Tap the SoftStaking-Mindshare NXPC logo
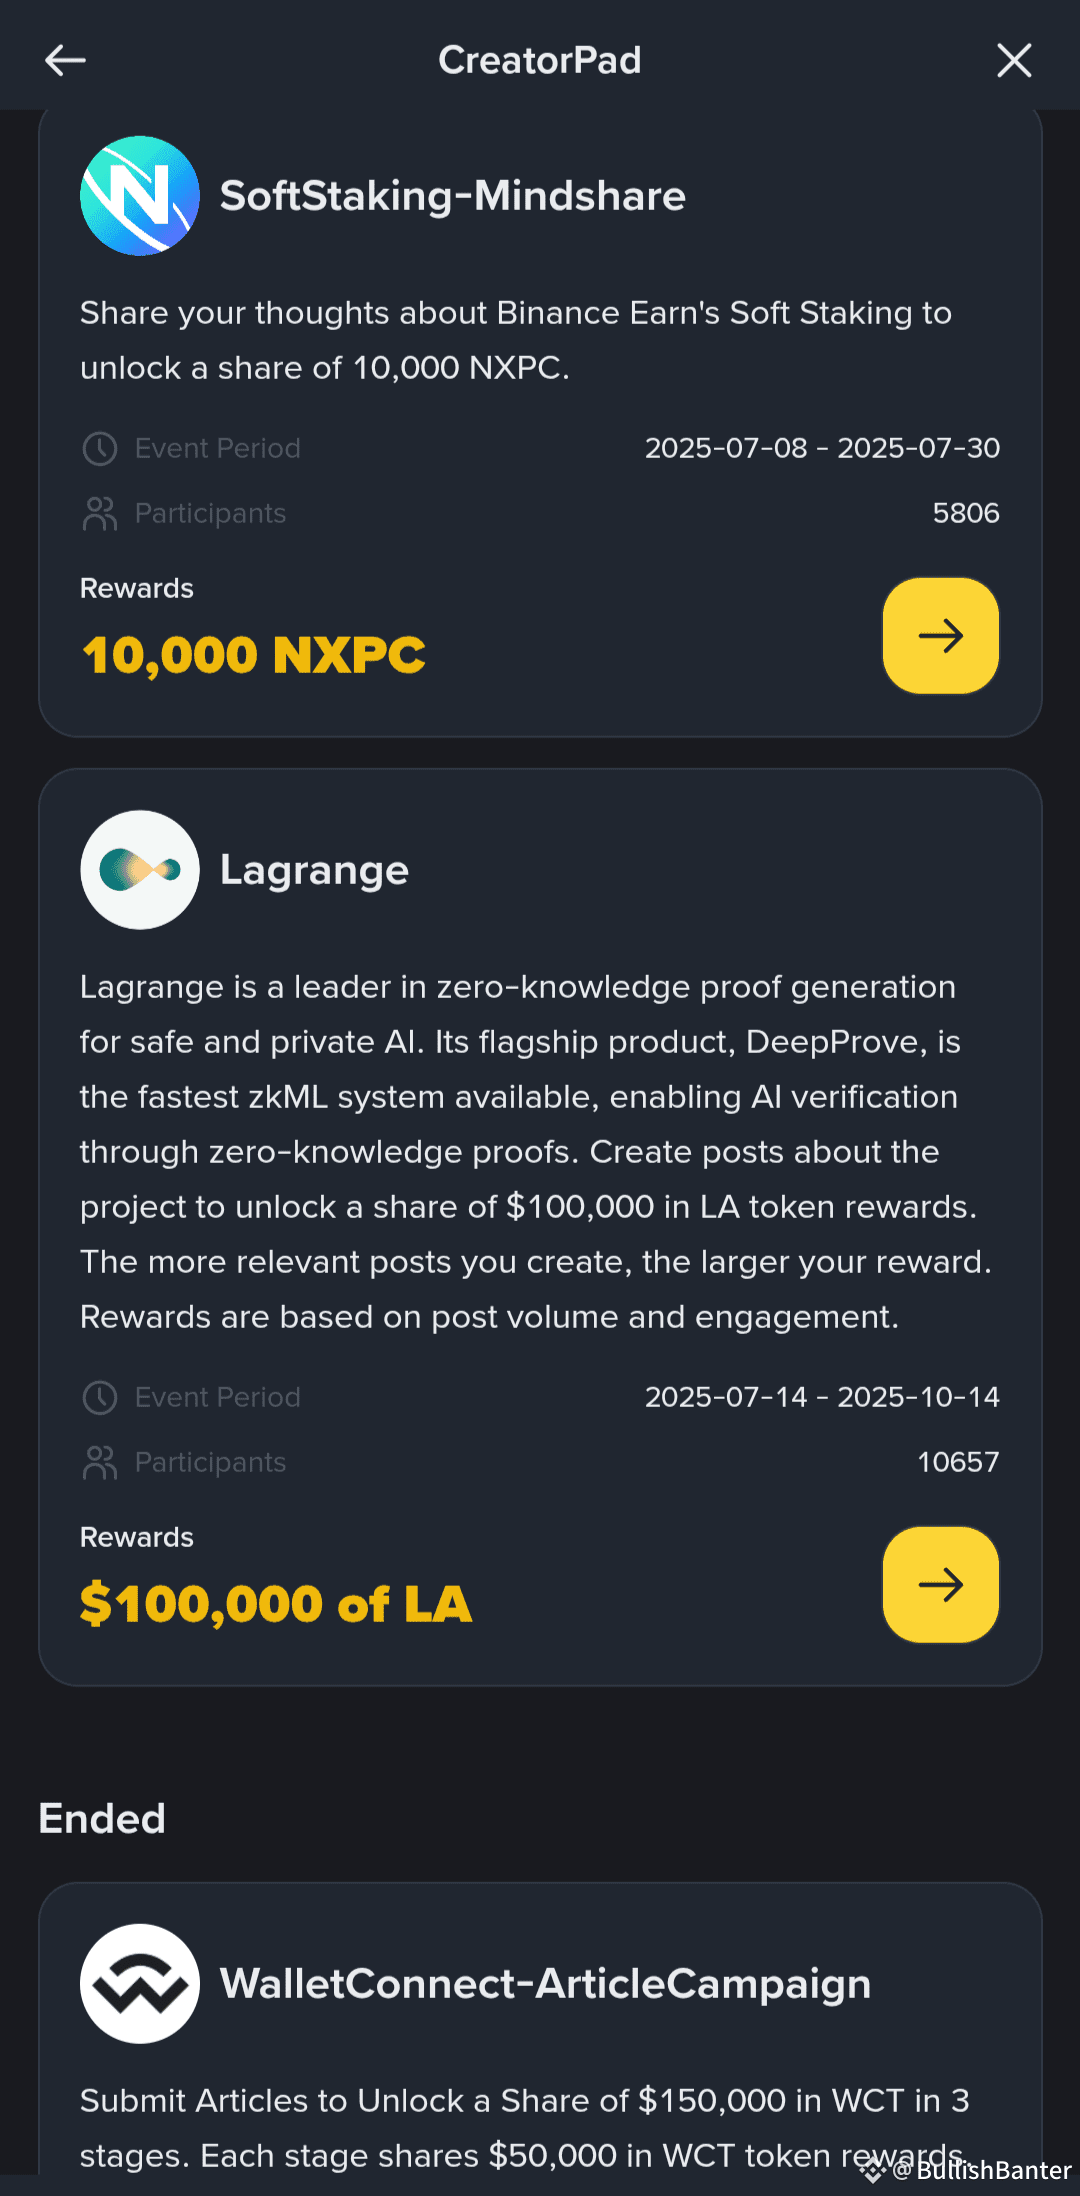 [x=140, y=196]
